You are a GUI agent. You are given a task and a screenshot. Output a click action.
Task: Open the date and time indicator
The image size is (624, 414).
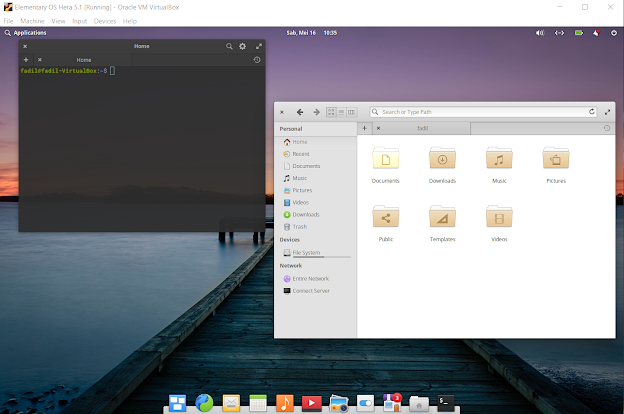[312, 33]
